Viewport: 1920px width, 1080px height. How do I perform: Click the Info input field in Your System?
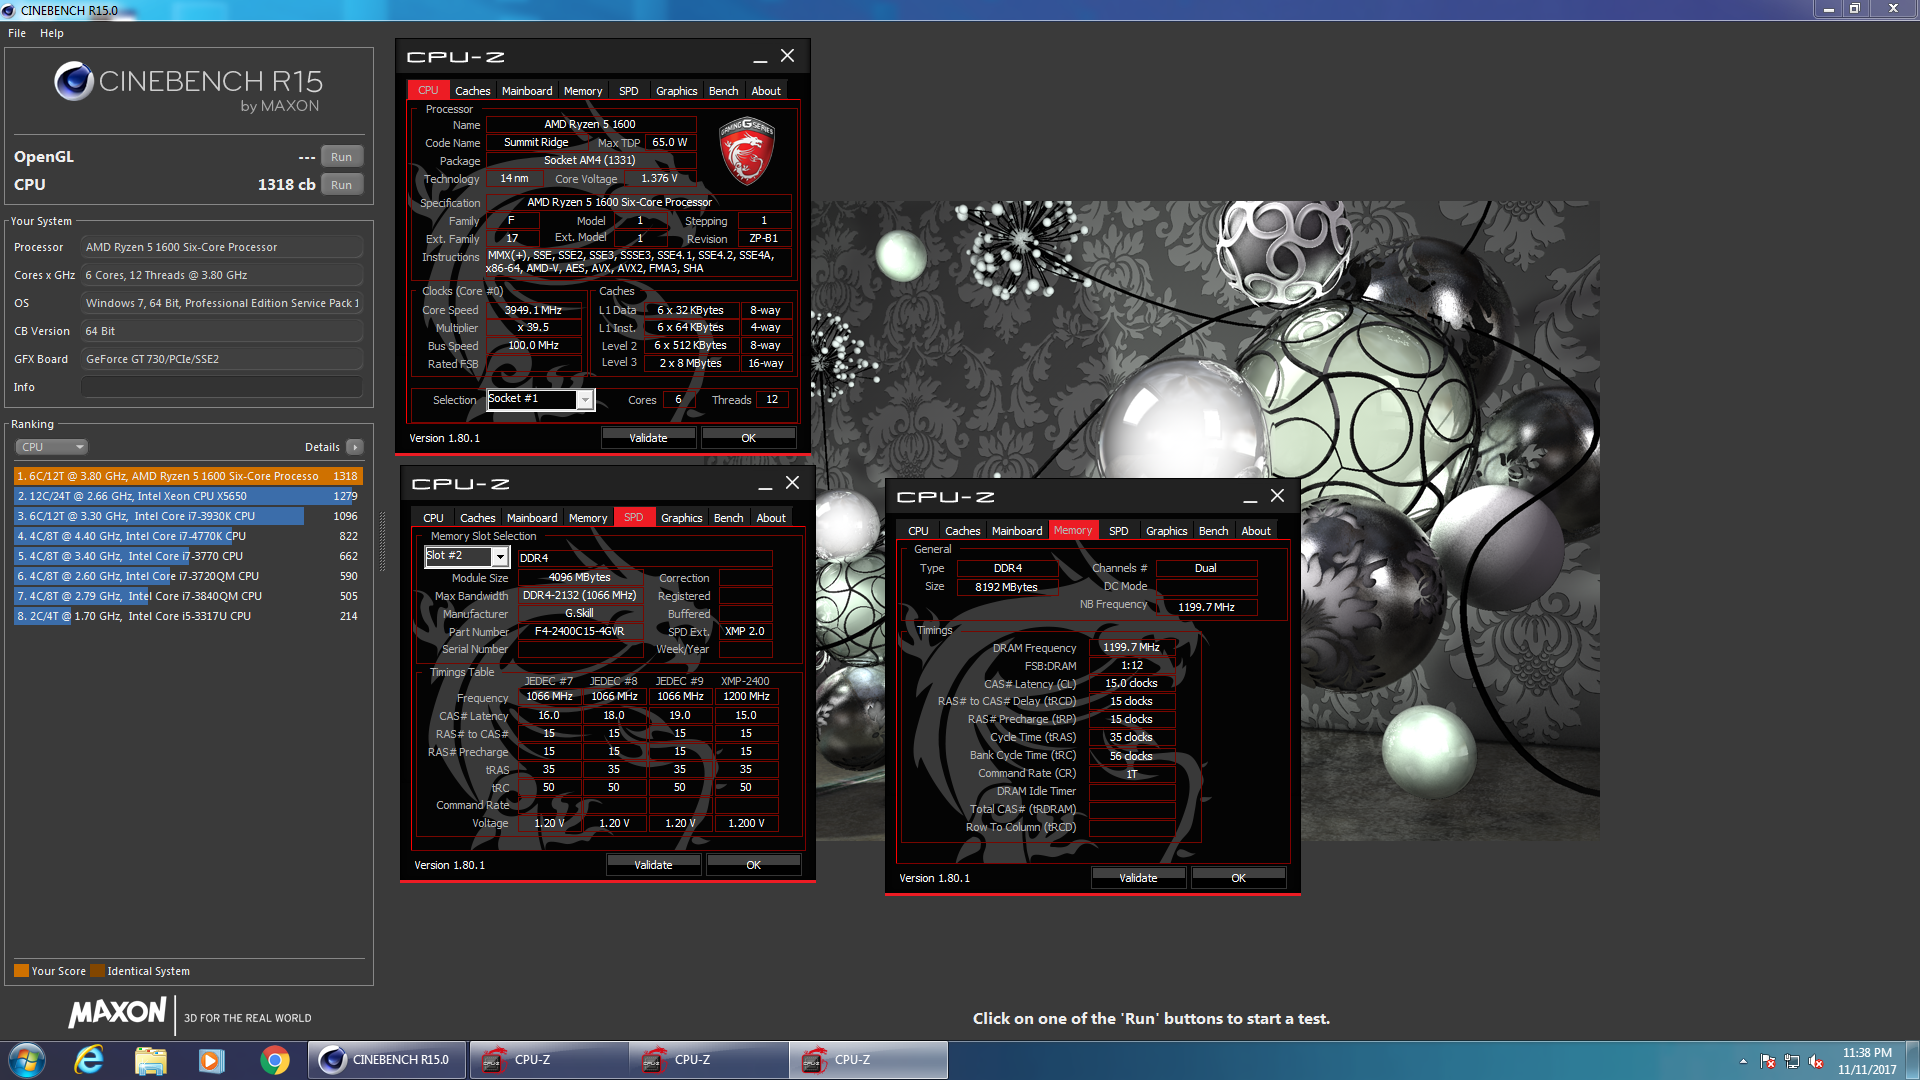(222, 387)
